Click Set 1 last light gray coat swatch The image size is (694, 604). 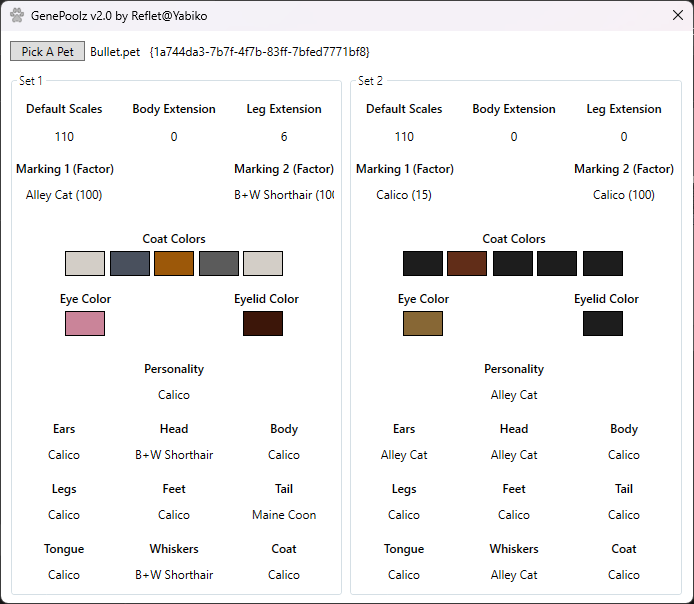point(263,263)
